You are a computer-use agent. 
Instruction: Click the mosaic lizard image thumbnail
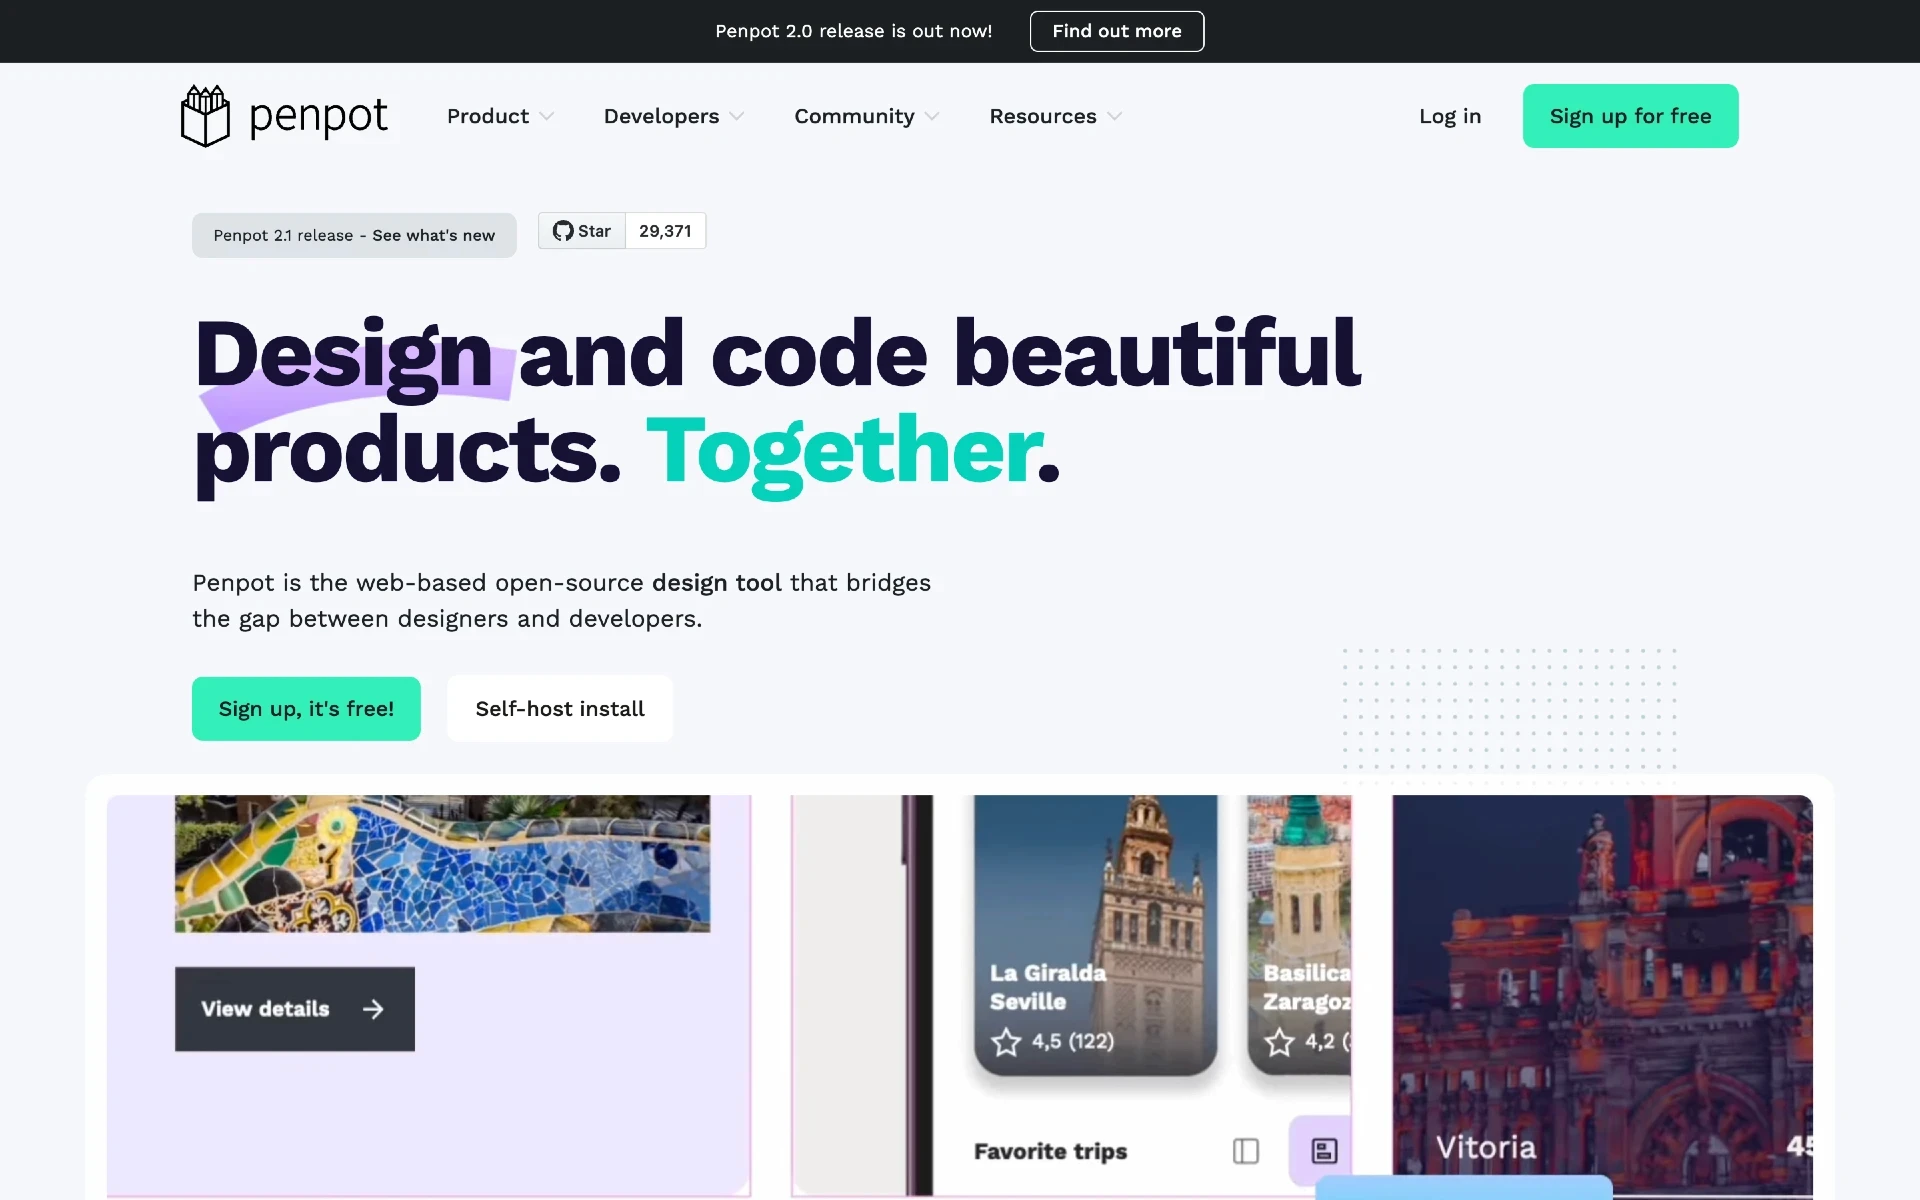coord(442,864)
